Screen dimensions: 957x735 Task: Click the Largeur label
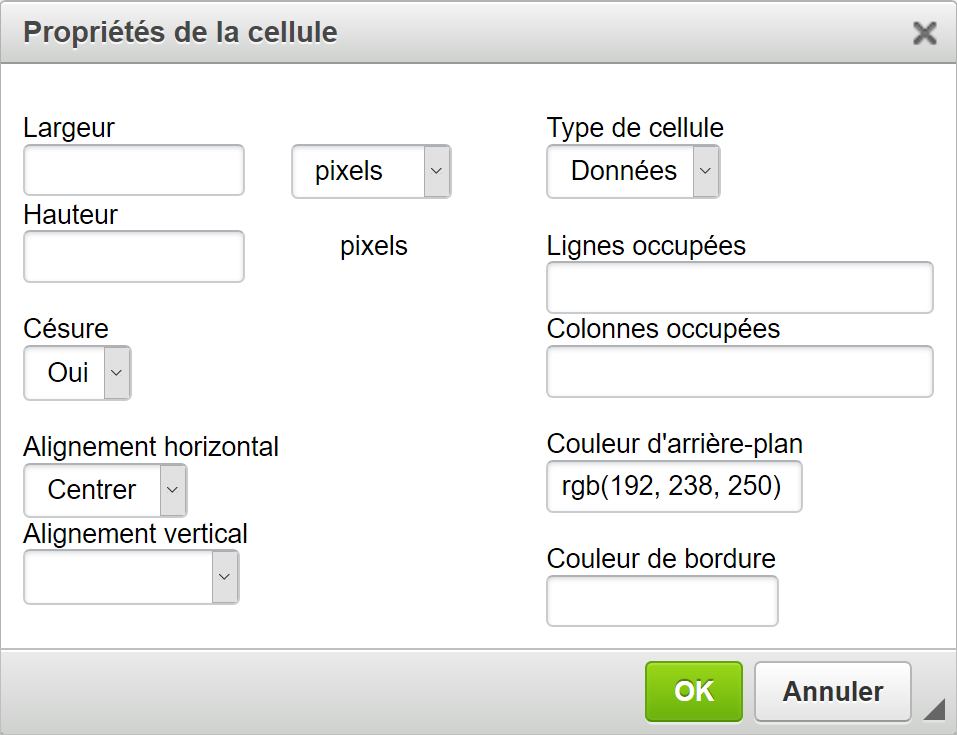(x=69, y=128)
